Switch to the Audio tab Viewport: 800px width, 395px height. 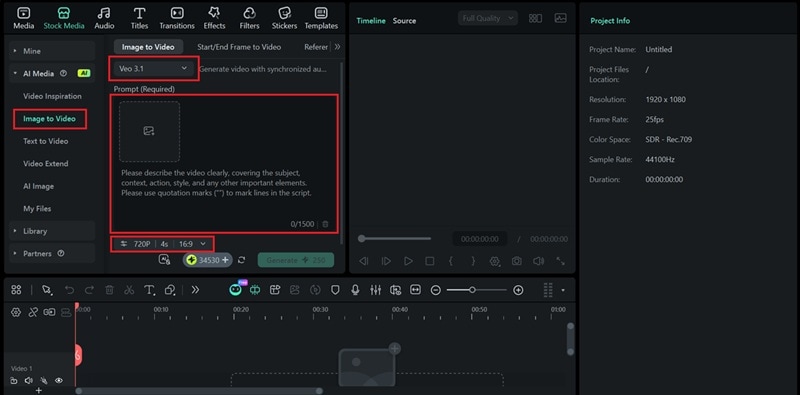tap(104, 18)
